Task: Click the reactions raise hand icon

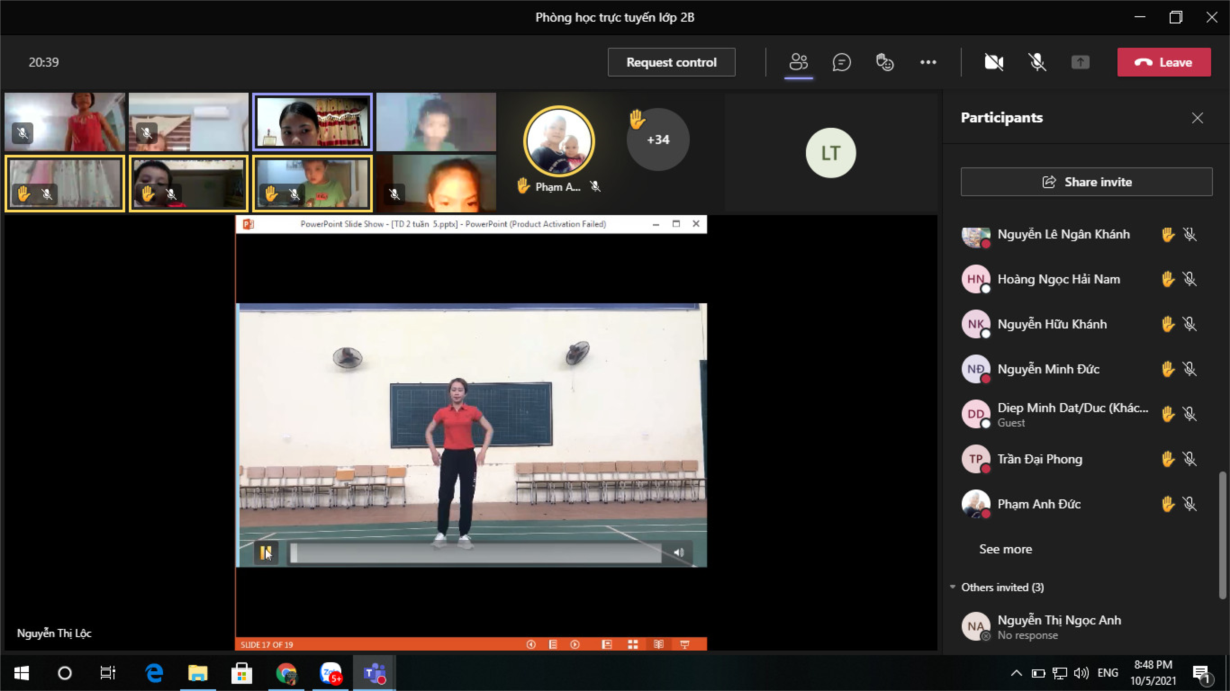Action: point(885,62)
